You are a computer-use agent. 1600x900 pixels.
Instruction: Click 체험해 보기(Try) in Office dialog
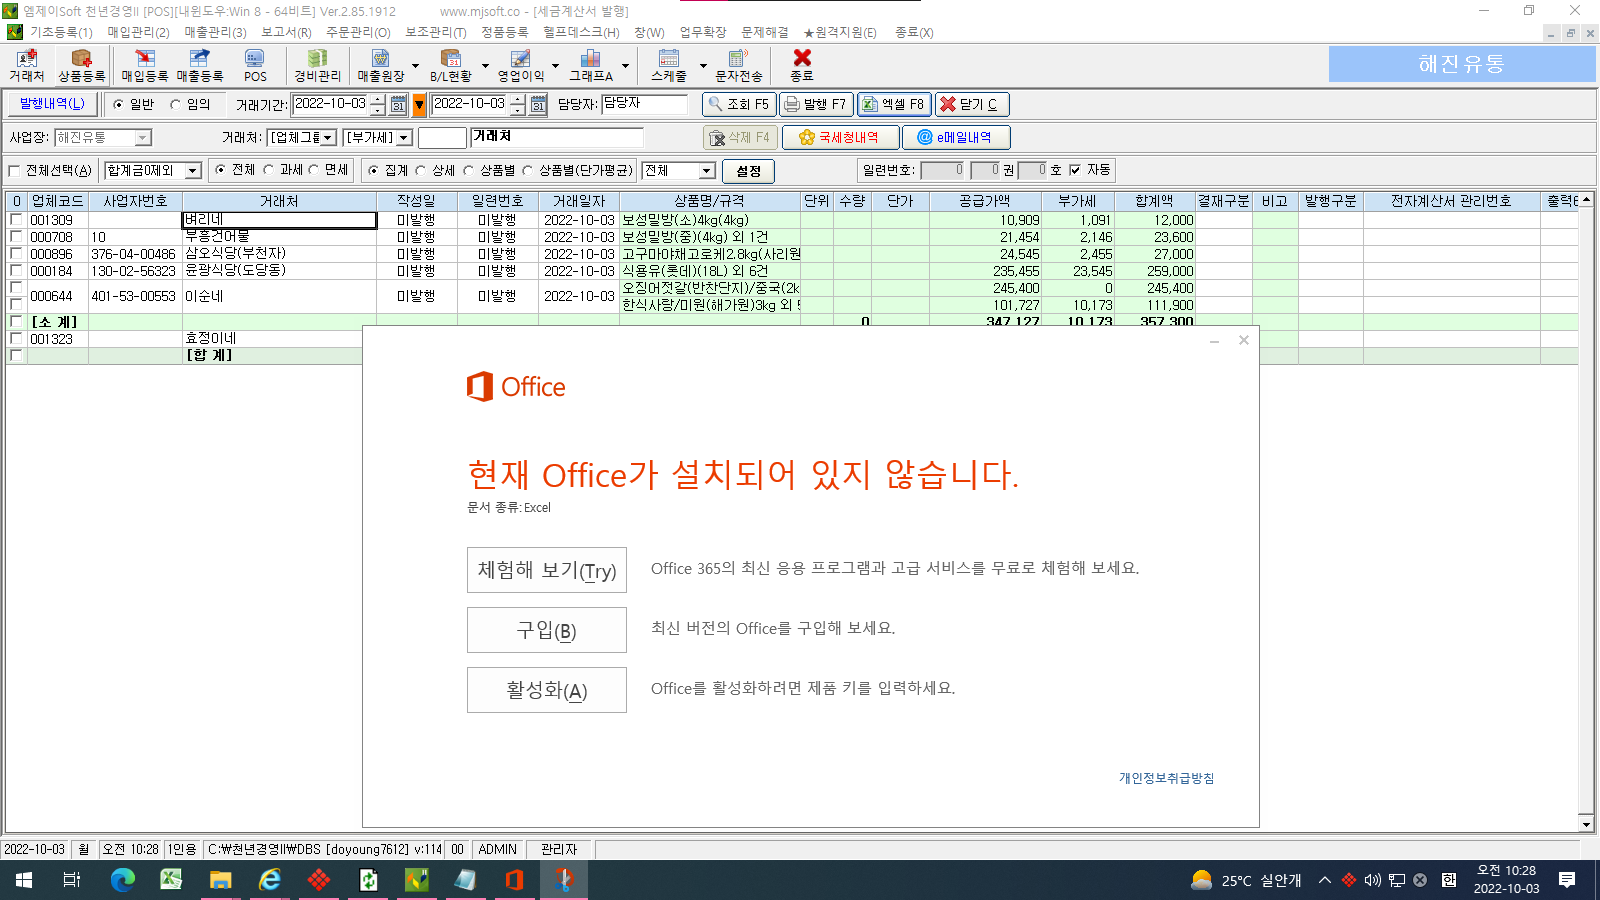click(547, 570)
